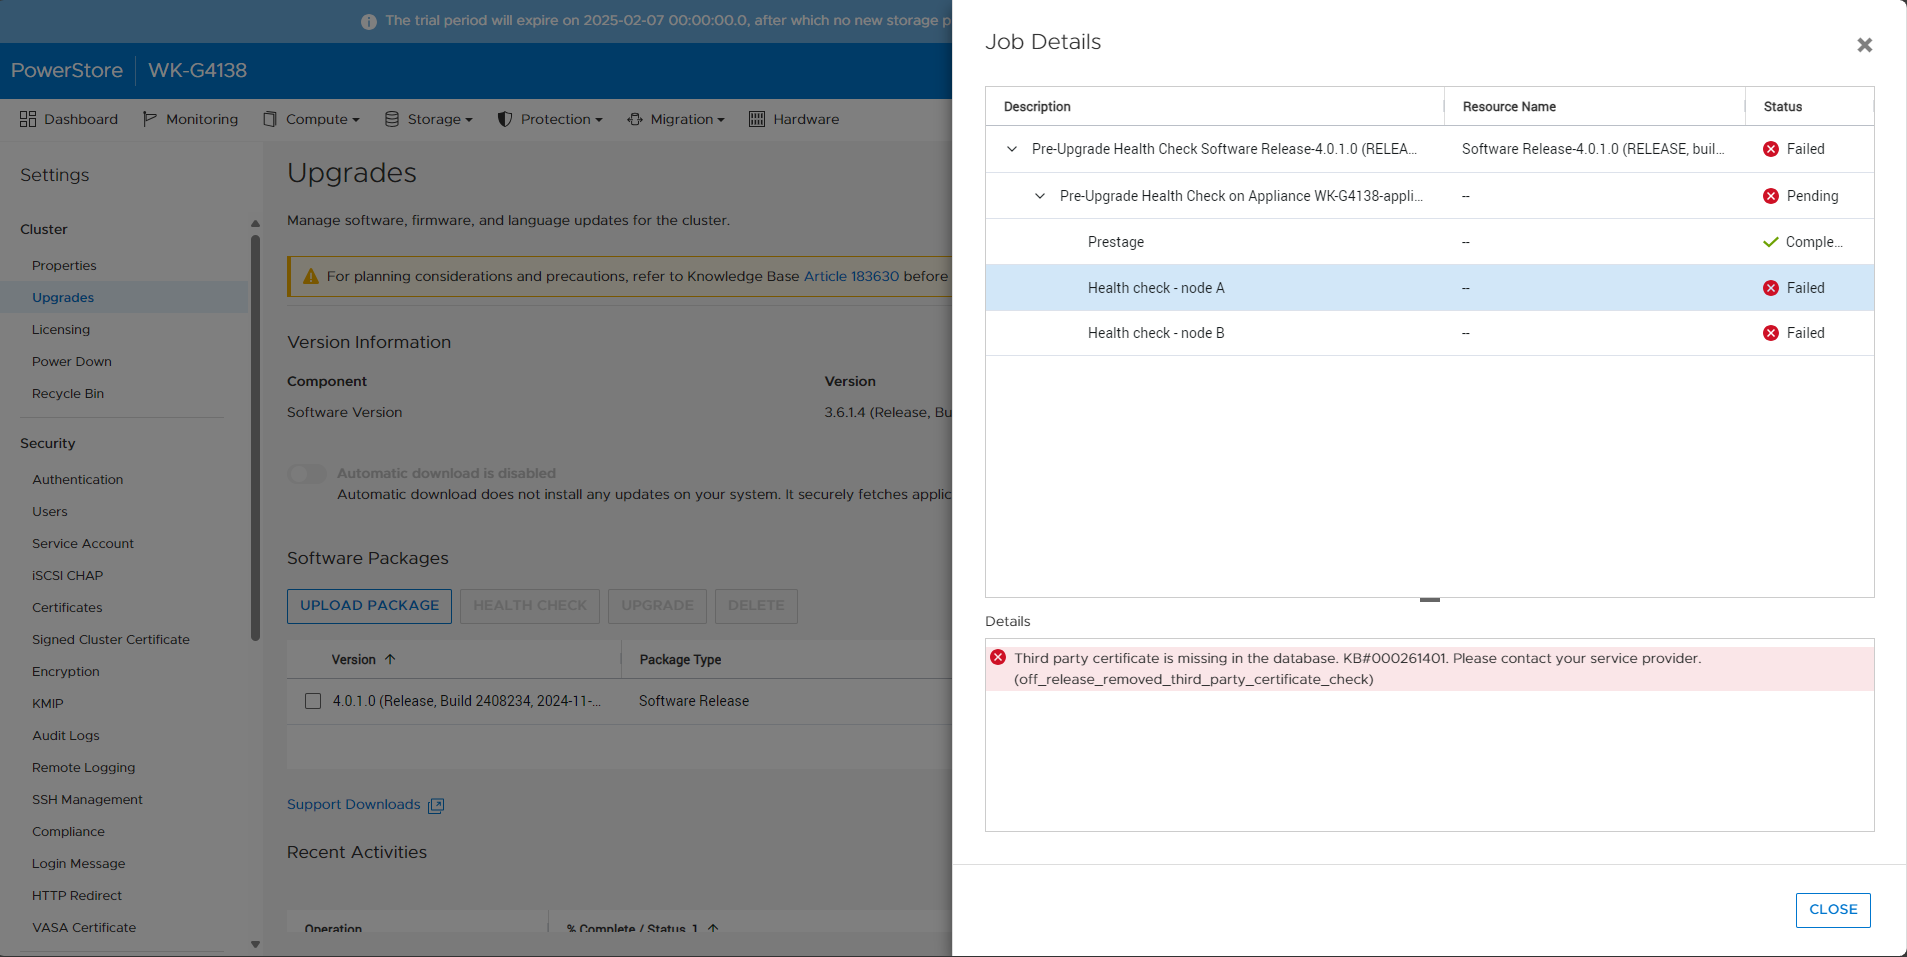The height and width of the screenshot is (957, 1907).
Task: Check the 4.0.1.0 software package checkbox
Action: (x=313, y=701)
